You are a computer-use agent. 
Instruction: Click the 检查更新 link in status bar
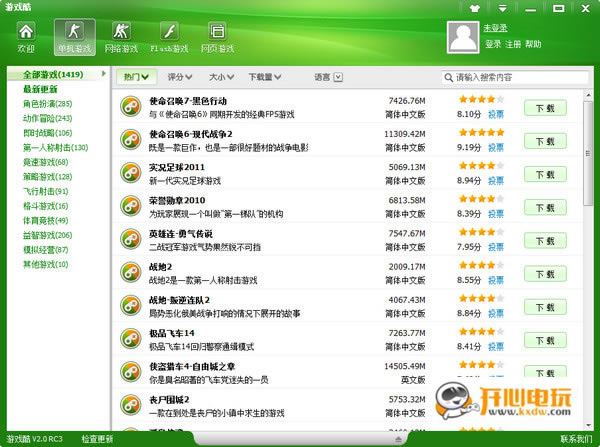coord(97,439)
